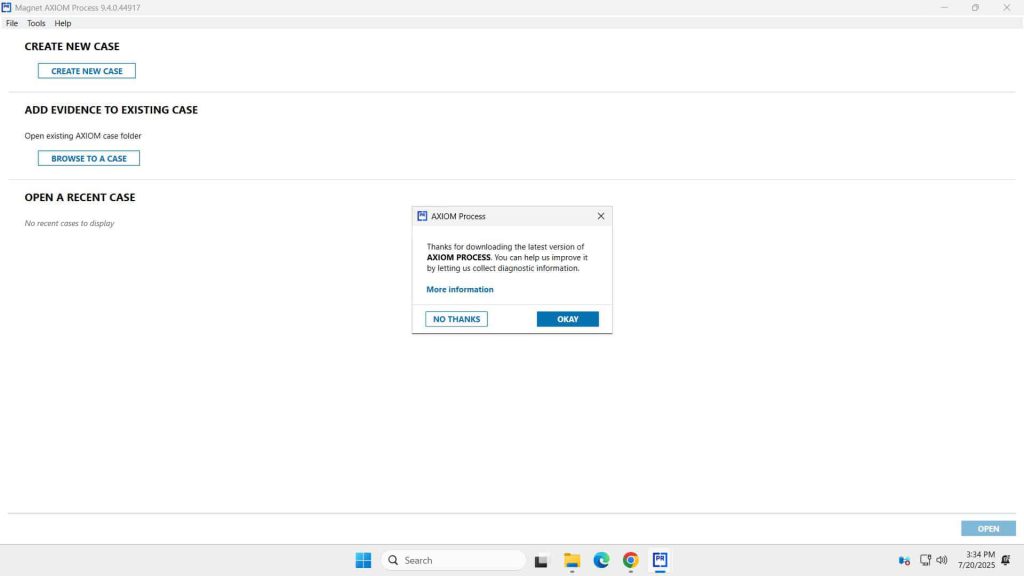This screenshot has height=576, width=1024.
Task: Open the network icon in system tray
Action: pos(926,560)
